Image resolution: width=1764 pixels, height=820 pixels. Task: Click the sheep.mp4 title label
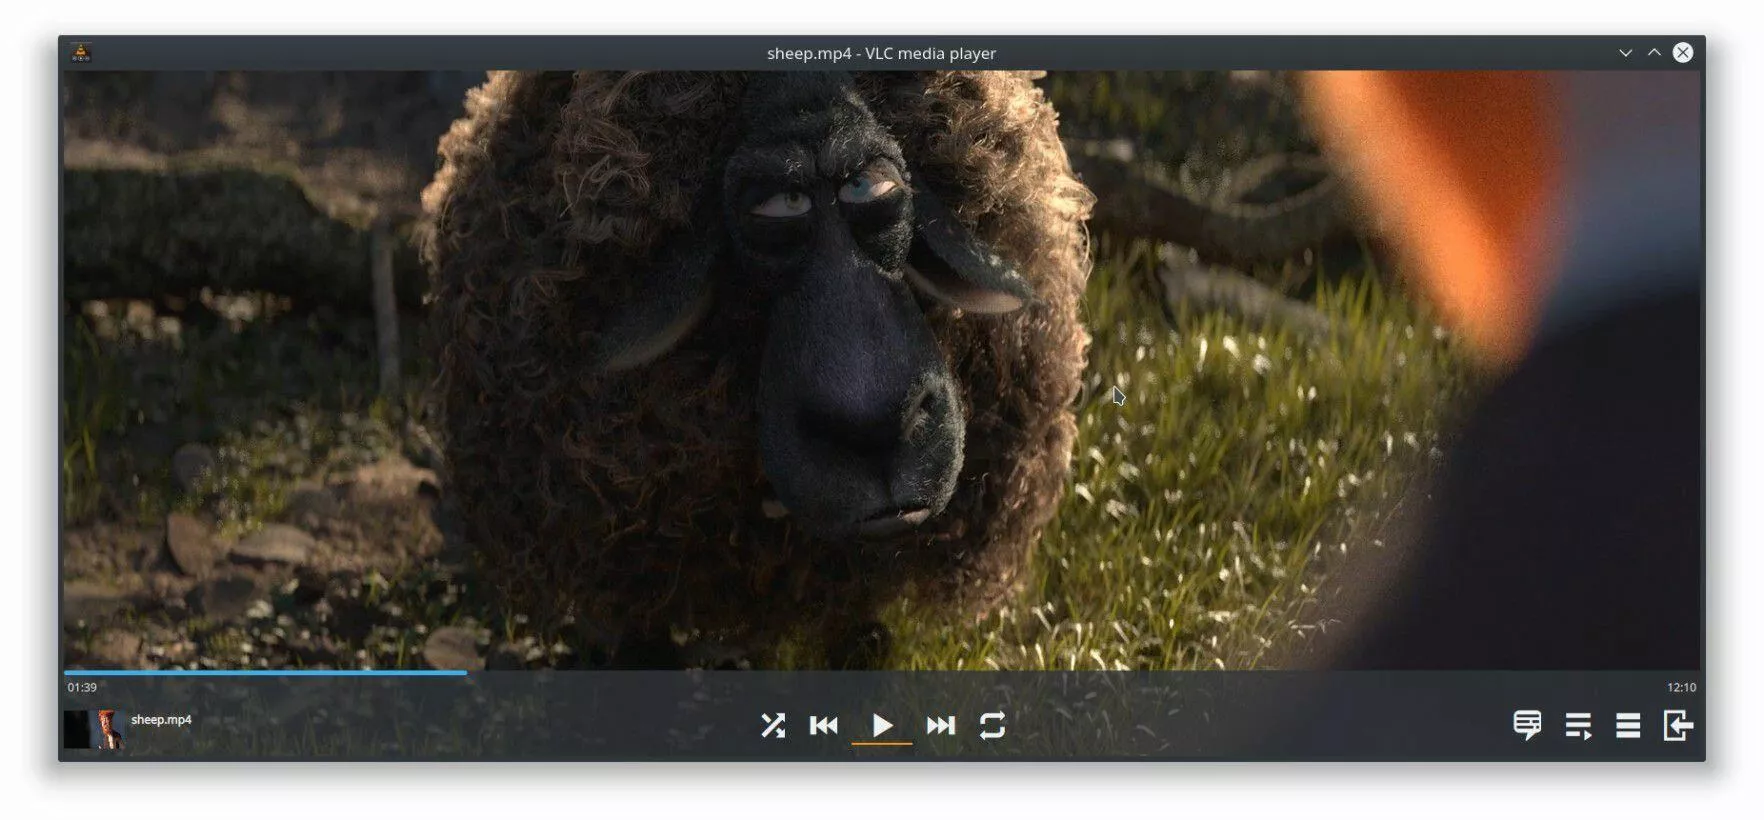161,719
